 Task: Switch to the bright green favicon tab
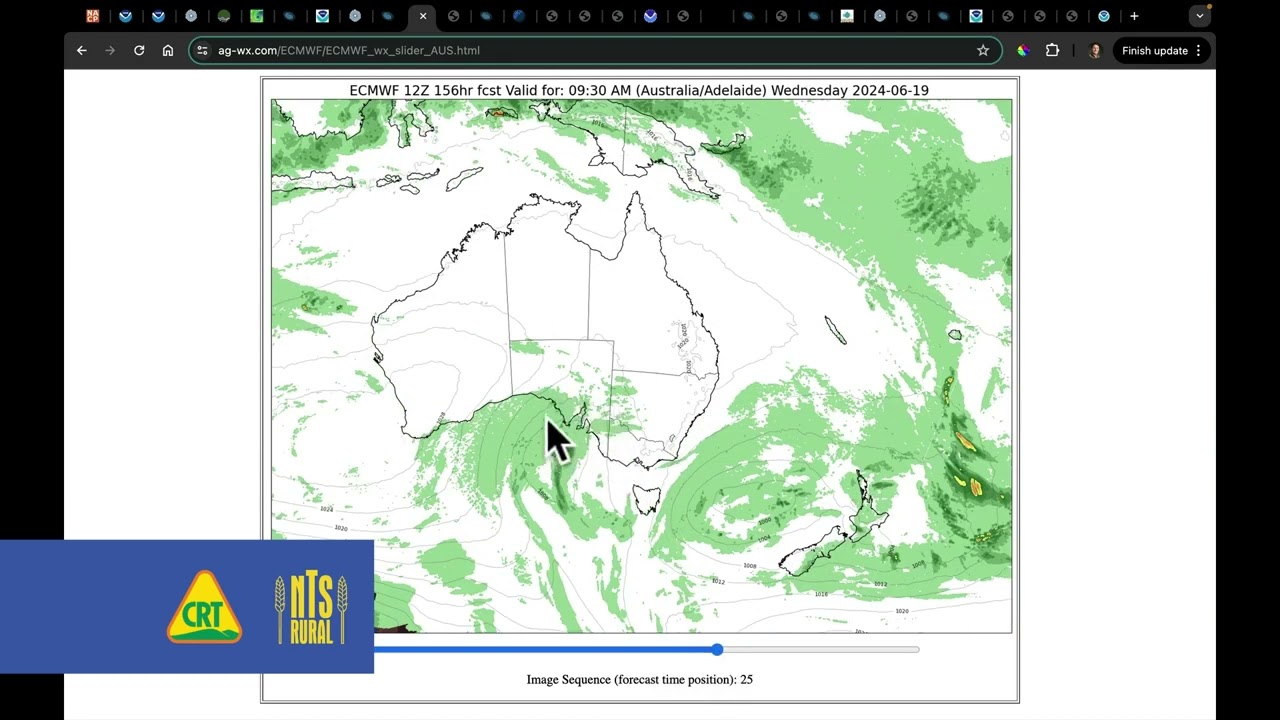pos(257,16)
